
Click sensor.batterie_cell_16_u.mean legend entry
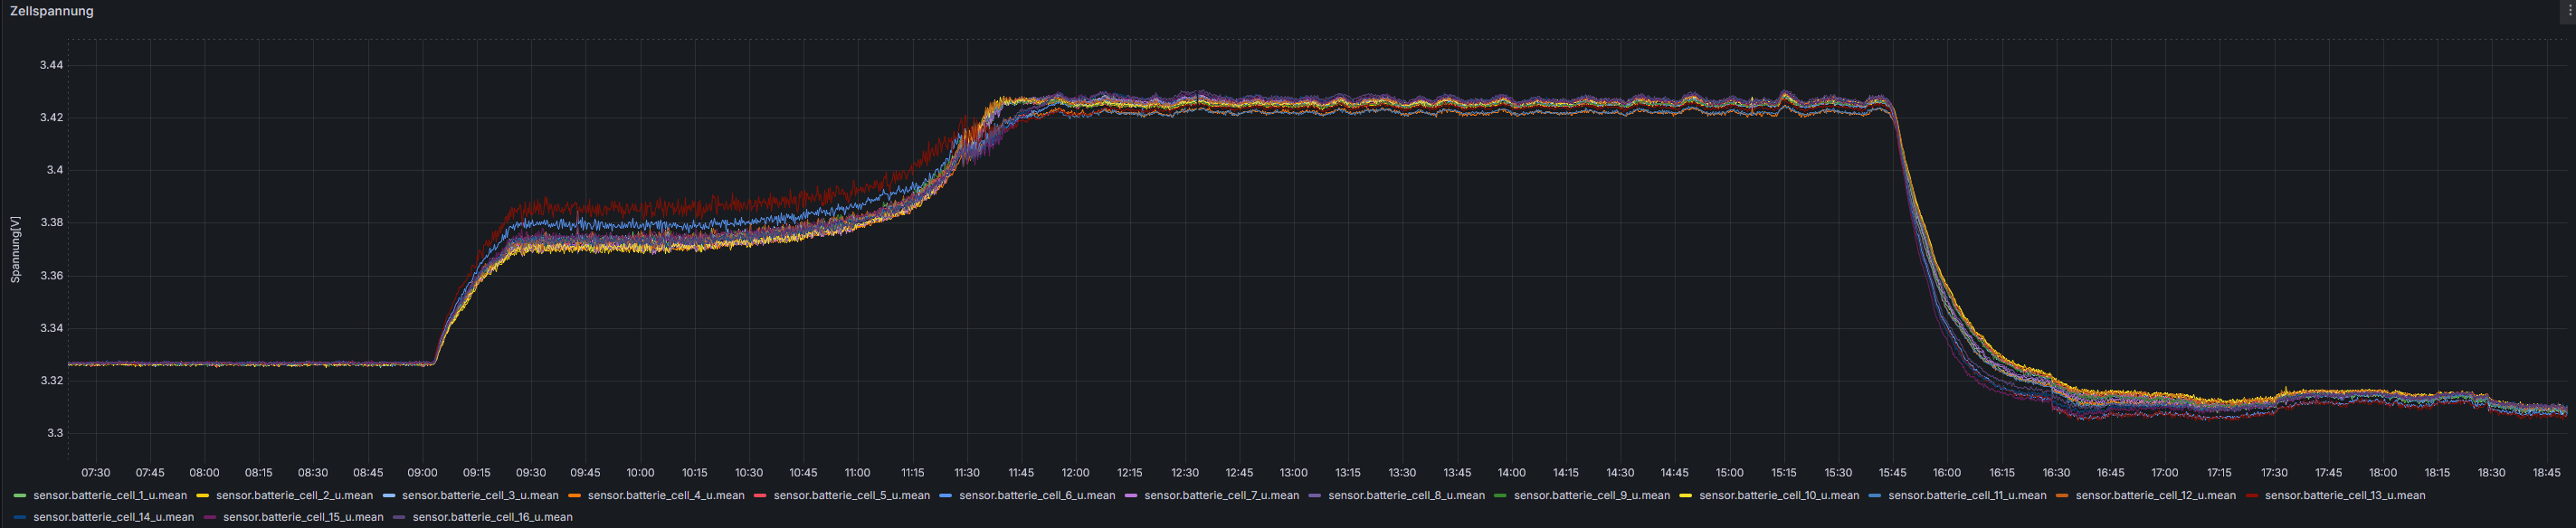tap(492, 517)
